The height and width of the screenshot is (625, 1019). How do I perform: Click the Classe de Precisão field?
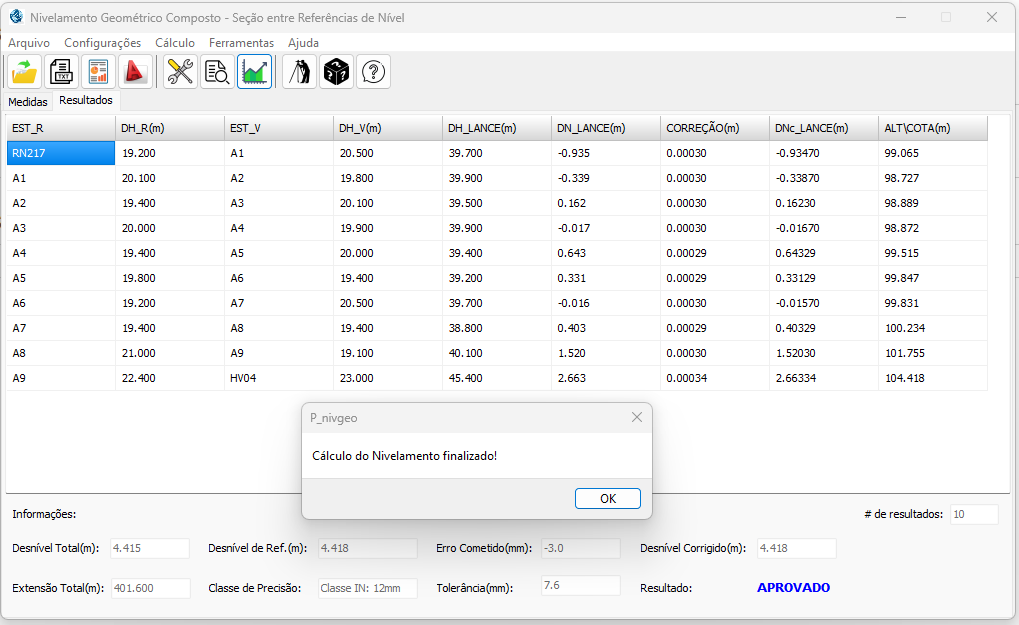pos(368,588)
